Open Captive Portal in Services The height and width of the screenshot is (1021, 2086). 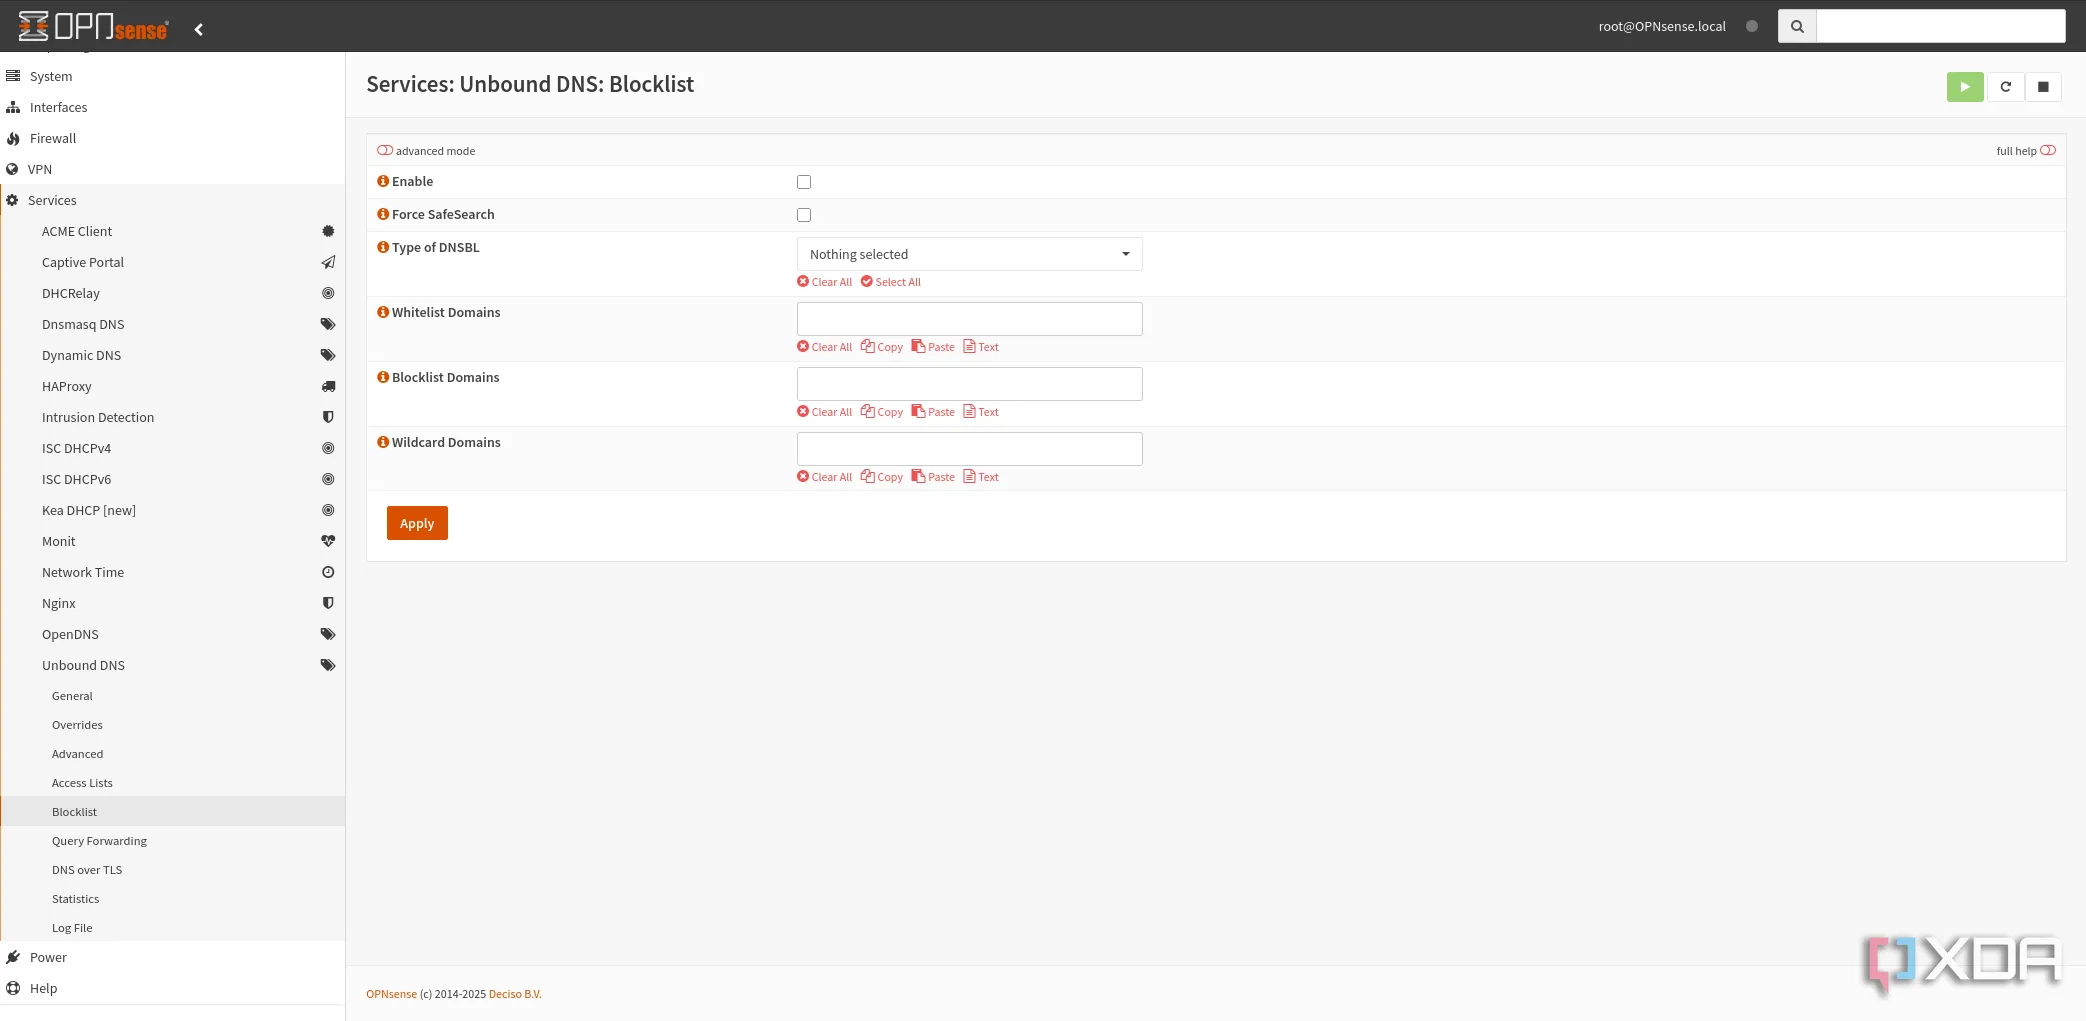coord(172,262)
